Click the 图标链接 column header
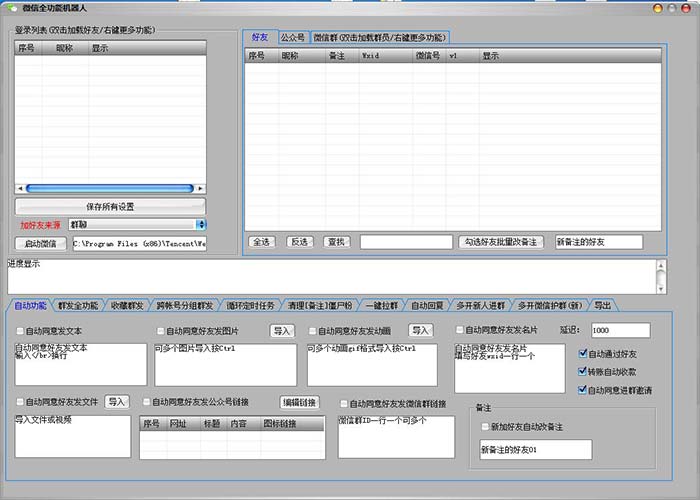The image size is (700, 500). (x=292, y=424)
